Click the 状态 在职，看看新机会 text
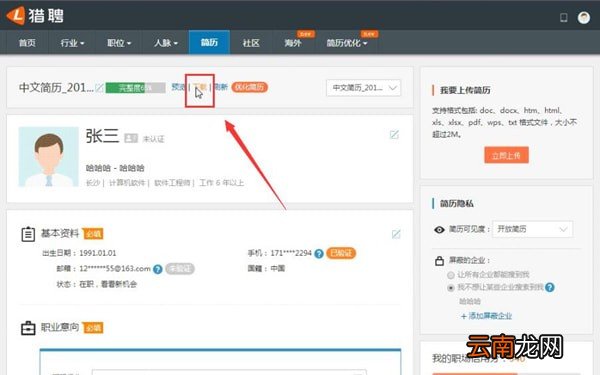 [97, 284]
